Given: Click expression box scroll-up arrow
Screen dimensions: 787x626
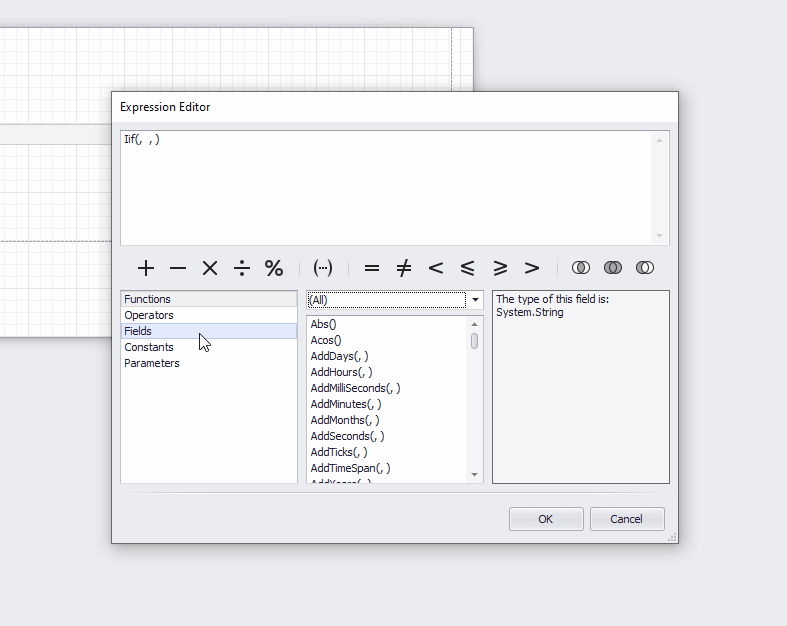Looking at the screenshot, I should pos(660,141).
